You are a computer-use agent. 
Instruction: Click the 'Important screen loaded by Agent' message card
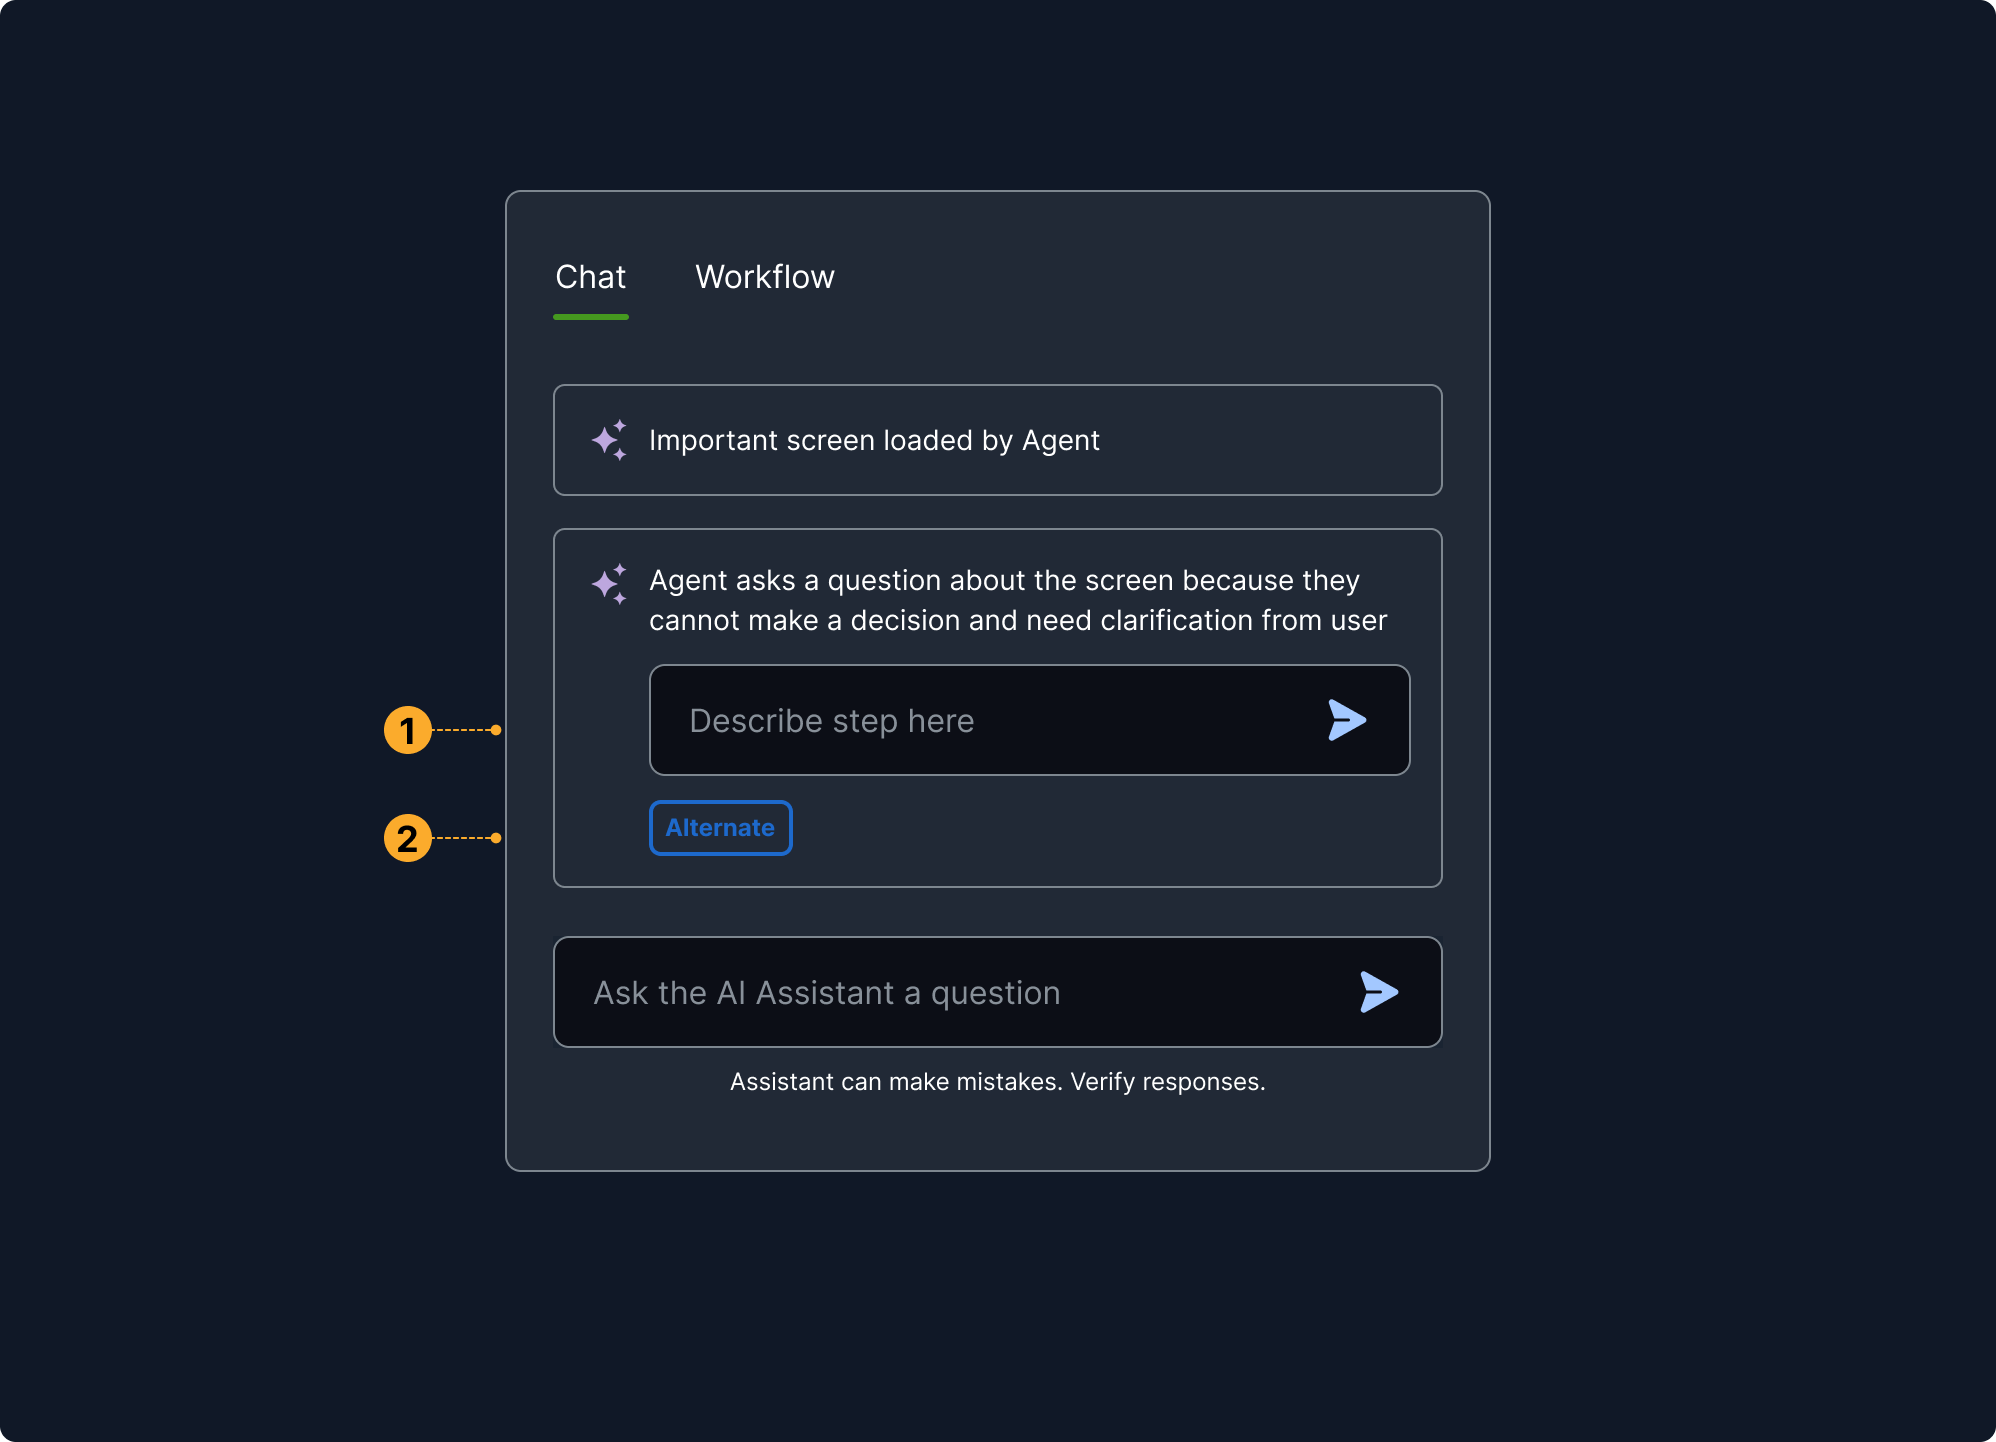997,440
